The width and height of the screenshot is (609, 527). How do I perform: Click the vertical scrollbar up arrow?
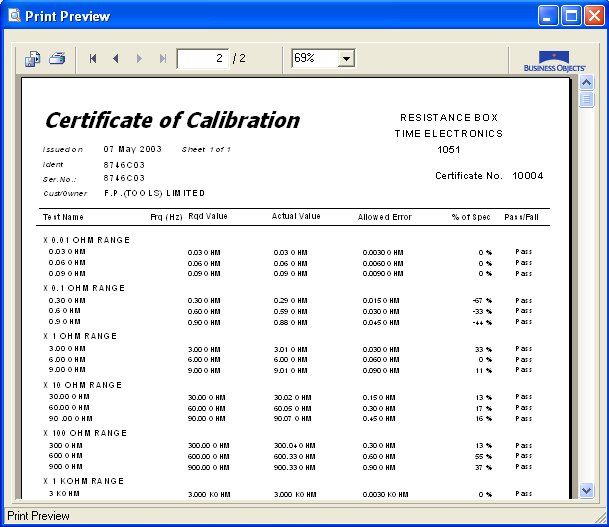[x=587, y=83]
